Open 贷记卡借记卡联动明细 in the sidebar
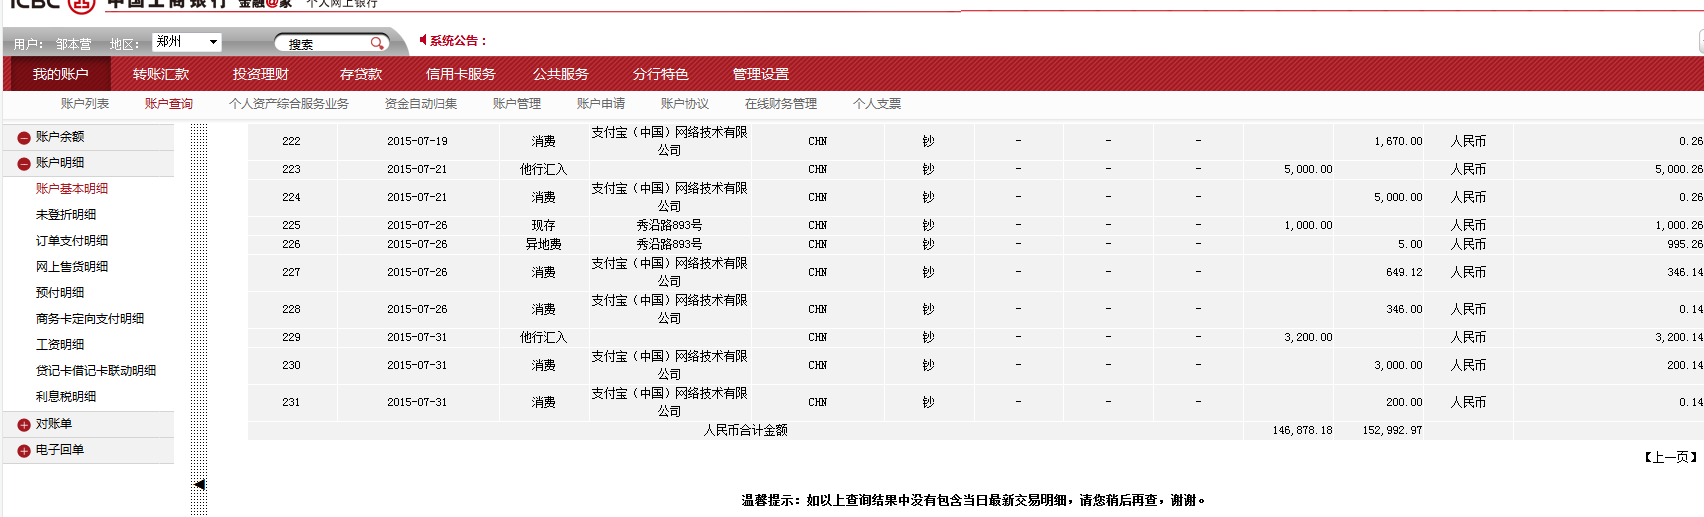The image size is (1704, 517). tap(96, 371)
